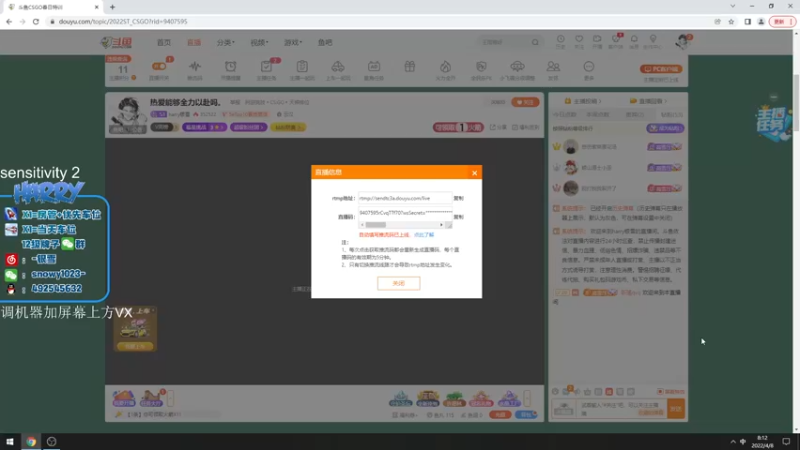
Task: Open the 鱼吧 nav item
Action: (x=325, y=42)
